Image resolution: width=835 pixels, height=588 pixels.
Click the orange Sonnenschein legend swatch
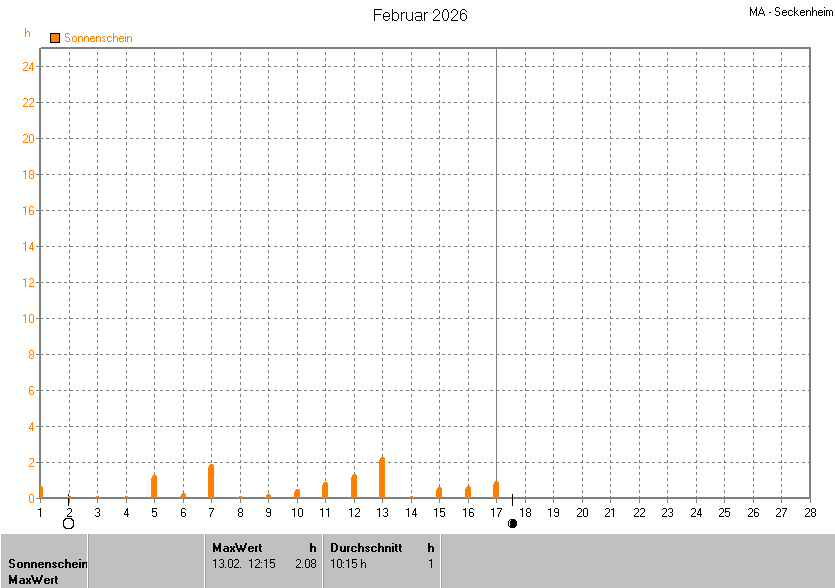point(55,38)
